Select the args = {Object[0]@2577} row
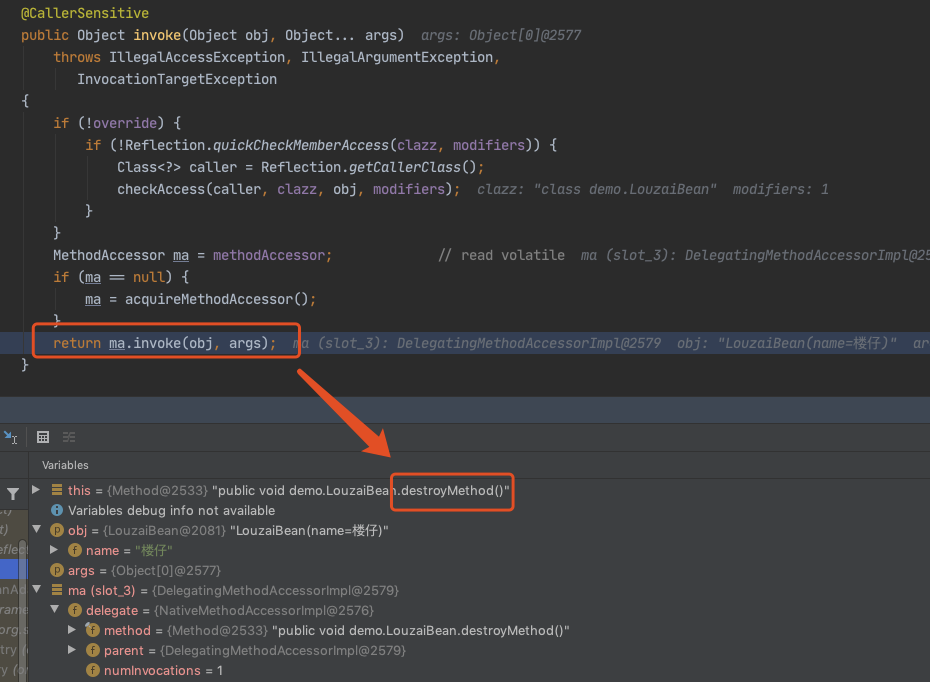930x682 pixels. (x=479, y=571)
